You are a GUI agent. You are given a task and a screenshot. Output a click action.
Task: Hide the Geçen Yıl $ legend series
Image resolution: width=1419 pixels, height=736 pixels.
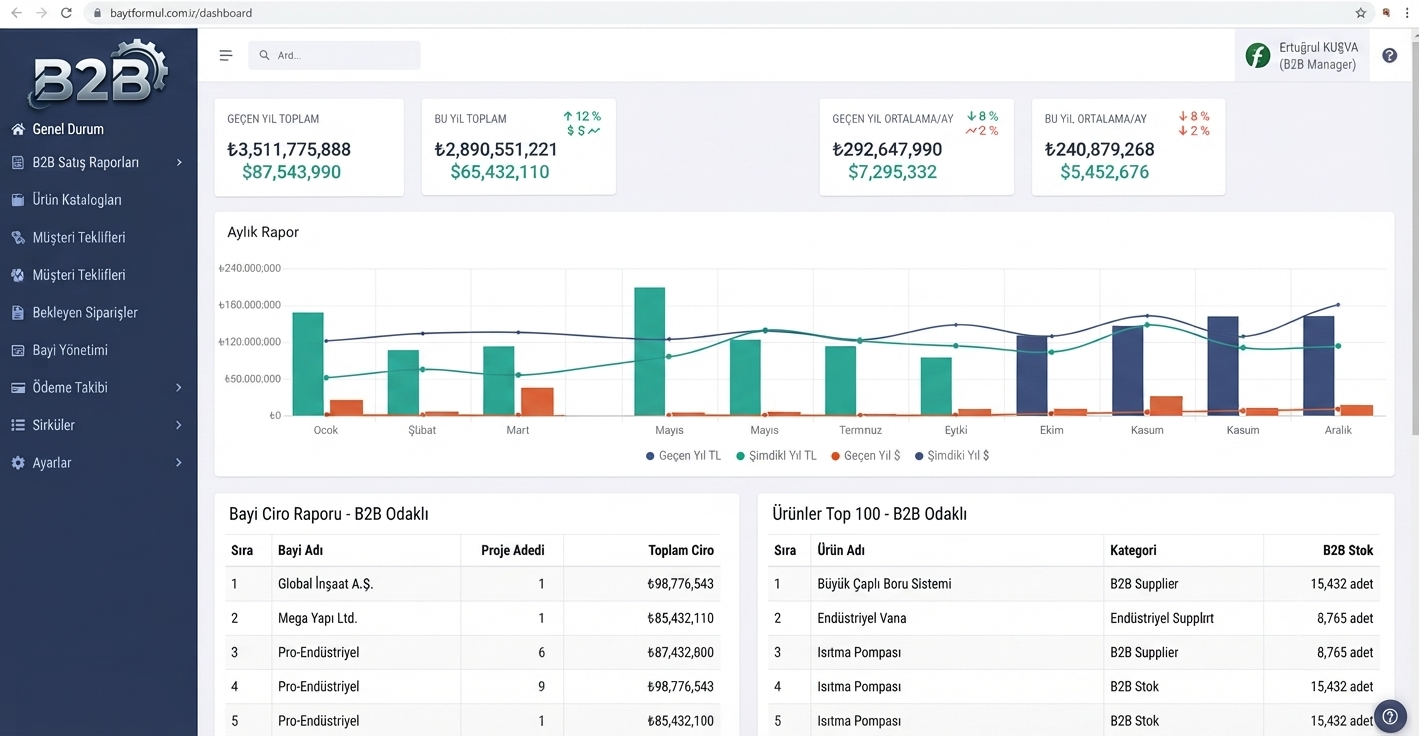[x=866, y=456]
